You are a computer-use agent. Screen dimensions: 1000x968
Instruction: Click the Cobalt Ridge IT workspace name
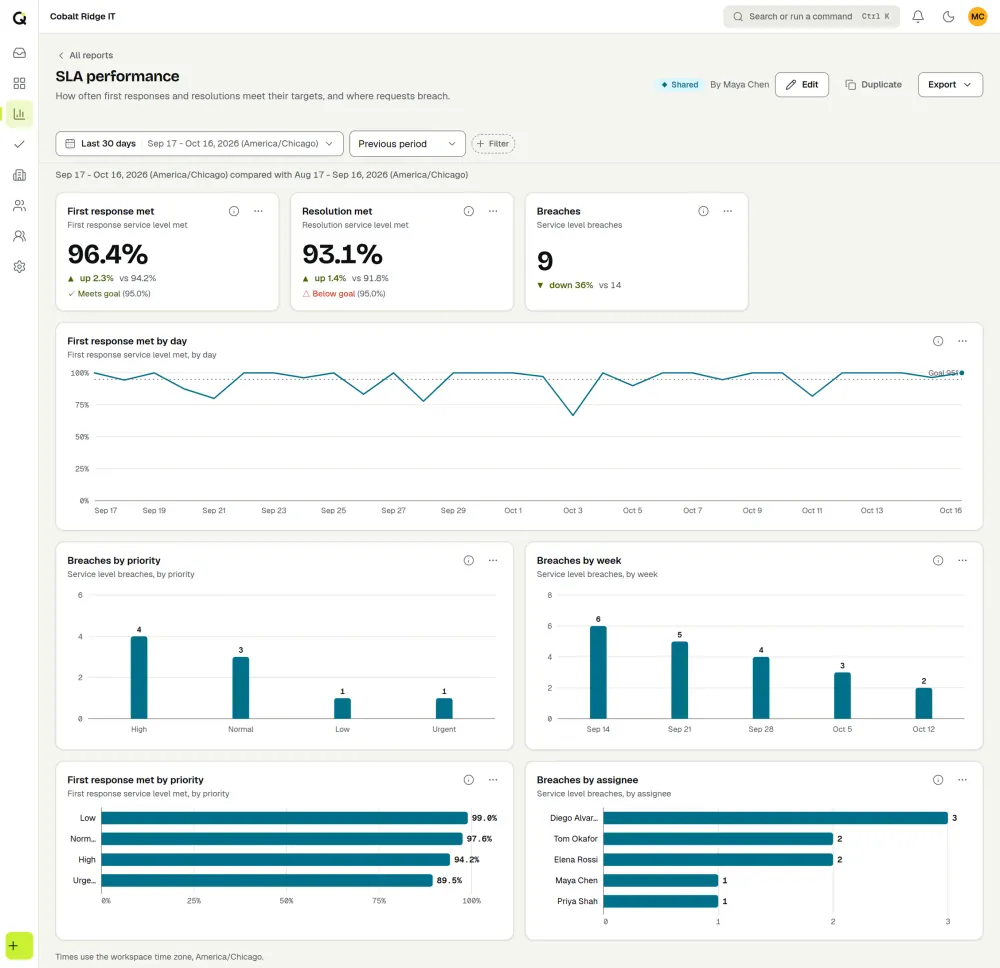coord(83,17)
